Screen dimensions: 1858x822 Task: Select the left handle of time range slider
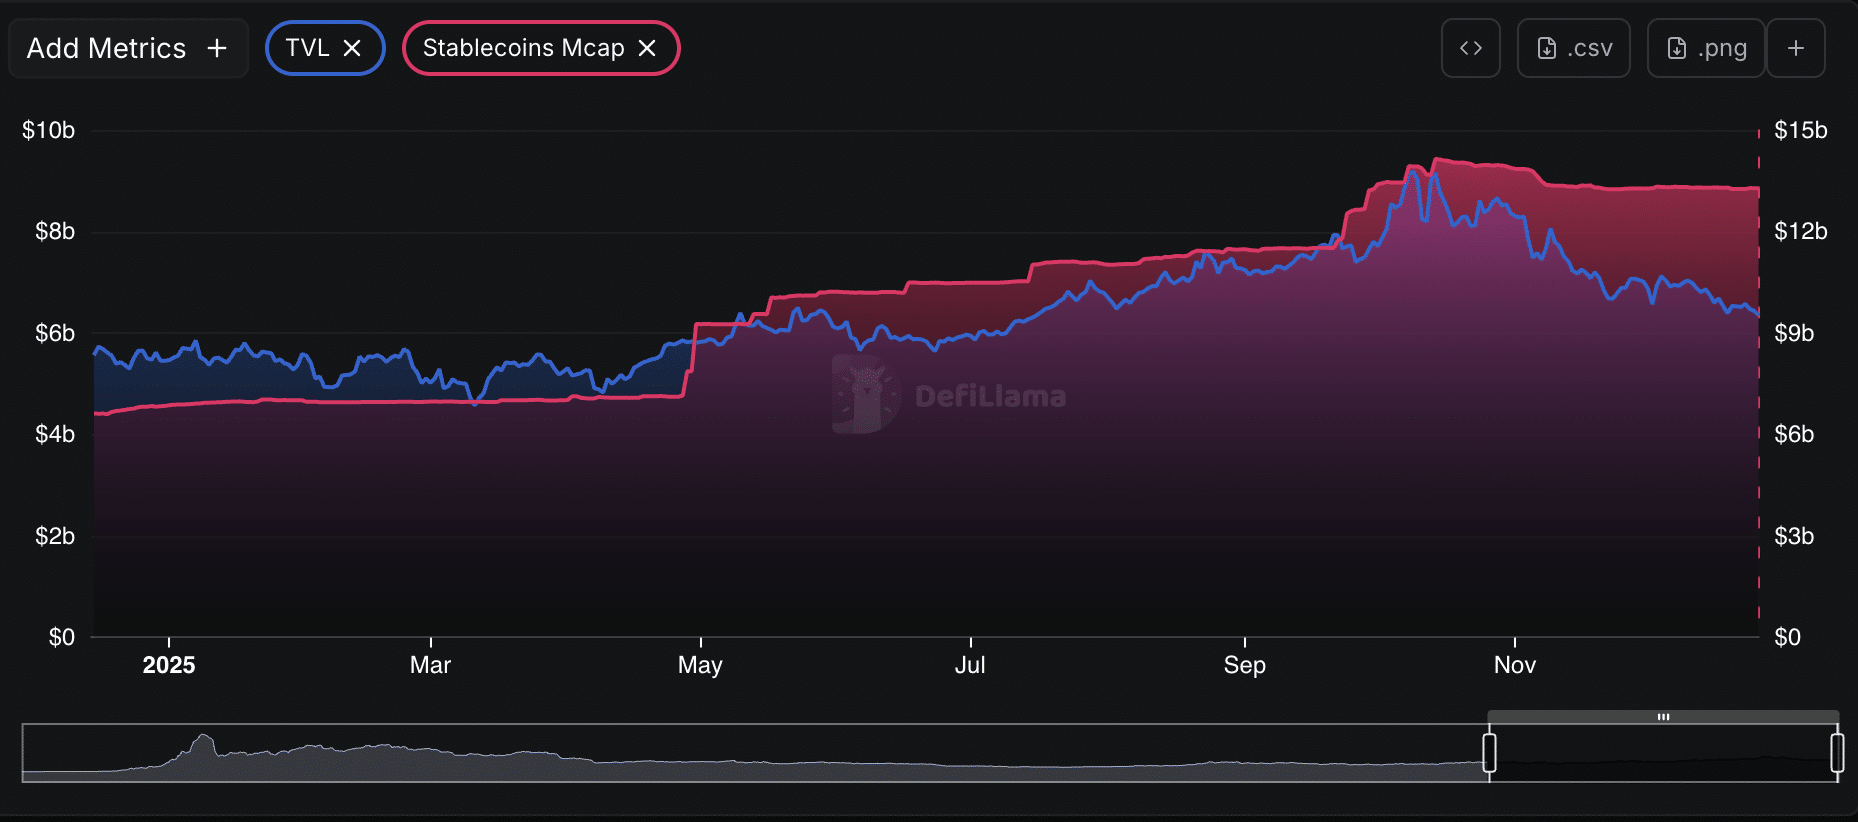(x=1489, y=753)
